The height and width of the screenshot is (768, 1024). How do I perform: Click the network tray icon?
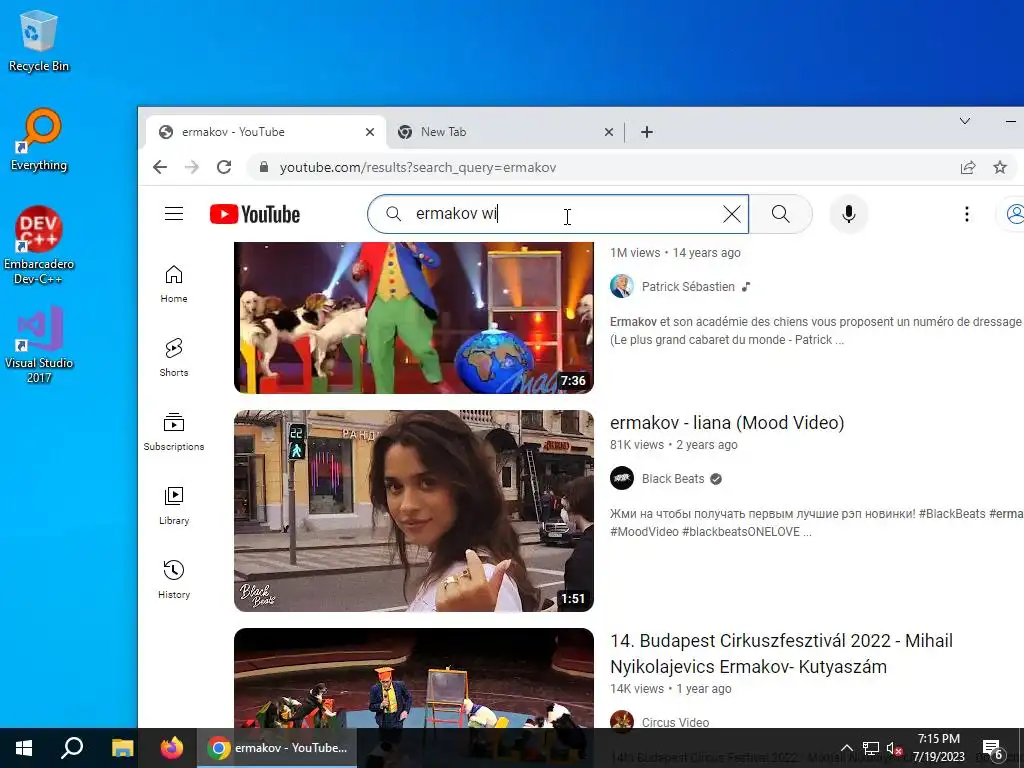coord(871,748)
